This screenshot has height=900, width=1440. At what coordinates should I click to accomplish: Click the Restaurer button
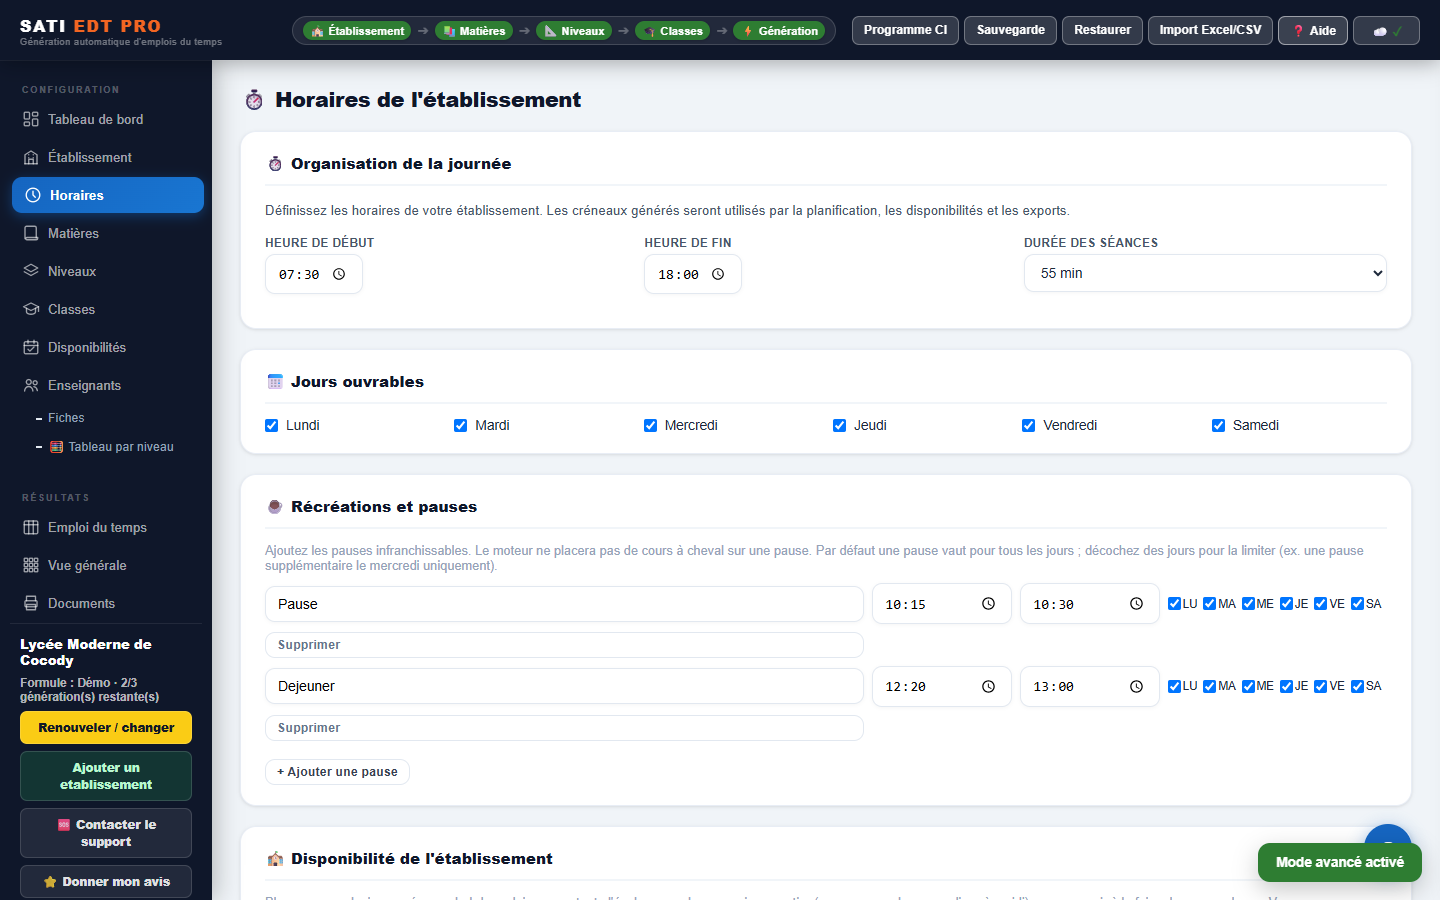click(x=1103, y=31)
